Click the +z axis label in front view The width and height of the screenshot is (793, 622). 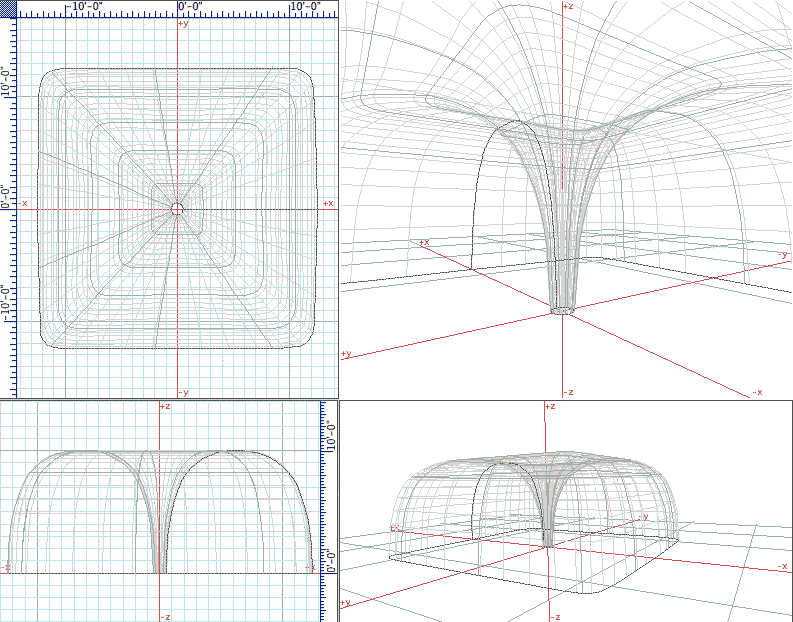click(x=166, y=407)
